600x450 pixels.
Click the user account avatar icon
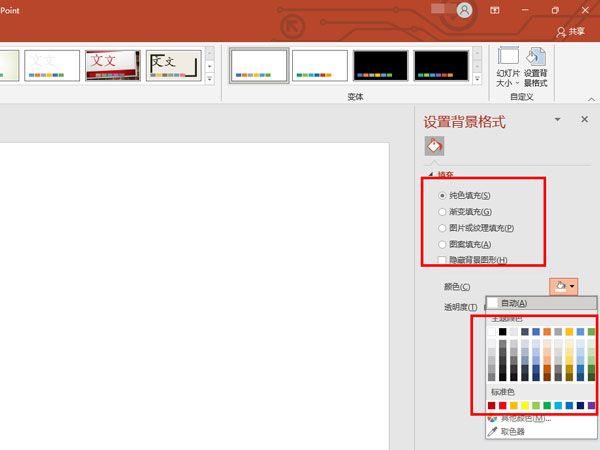464,10
